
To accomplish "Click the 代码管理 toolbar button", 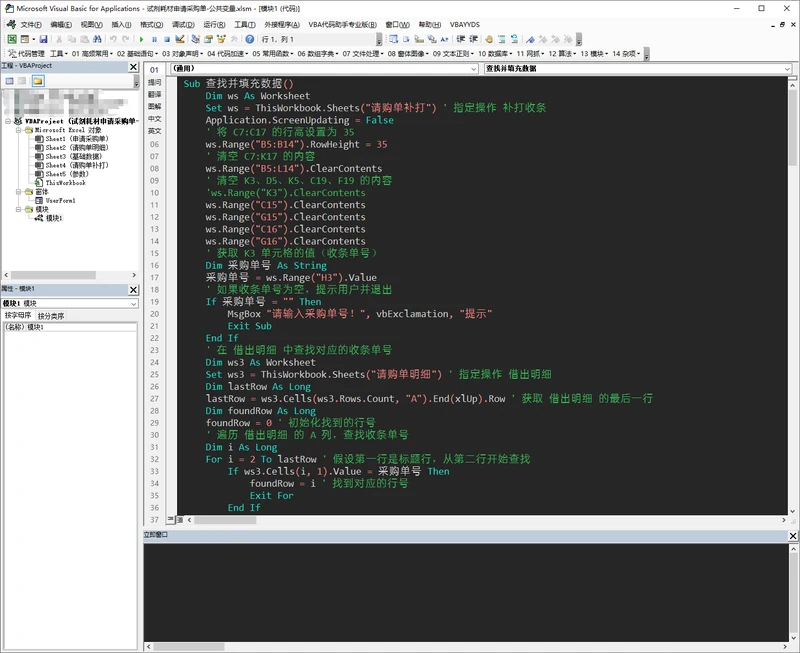I will click(x=27, y=54).
